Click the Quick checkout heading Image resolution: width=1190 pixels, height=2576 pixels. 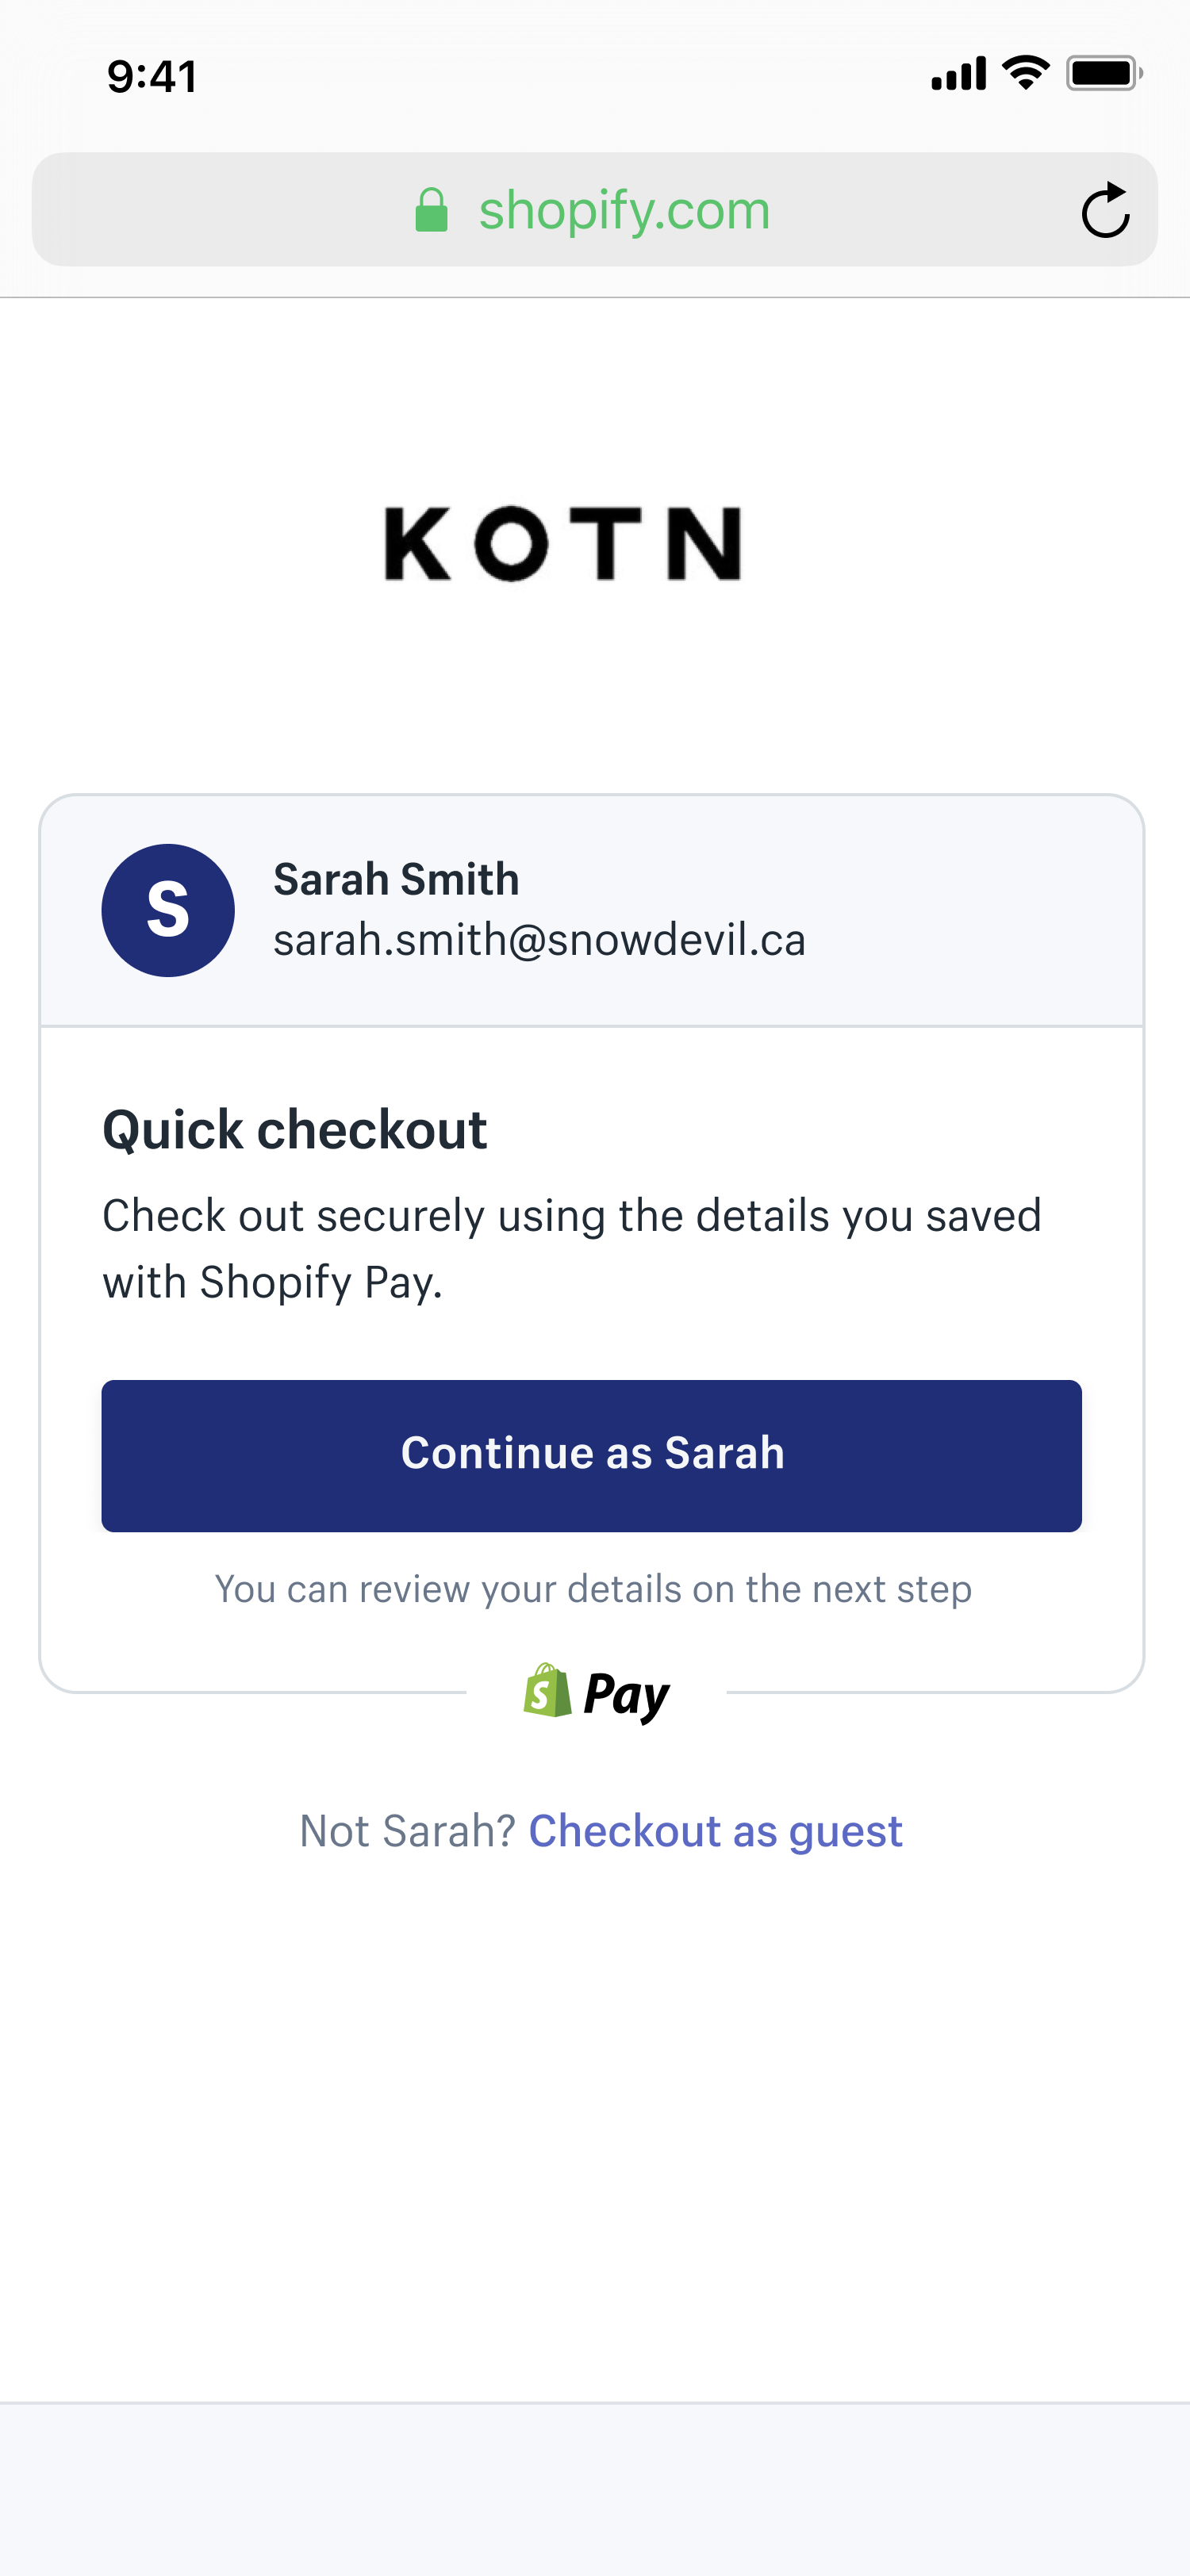click(295, 1130)
